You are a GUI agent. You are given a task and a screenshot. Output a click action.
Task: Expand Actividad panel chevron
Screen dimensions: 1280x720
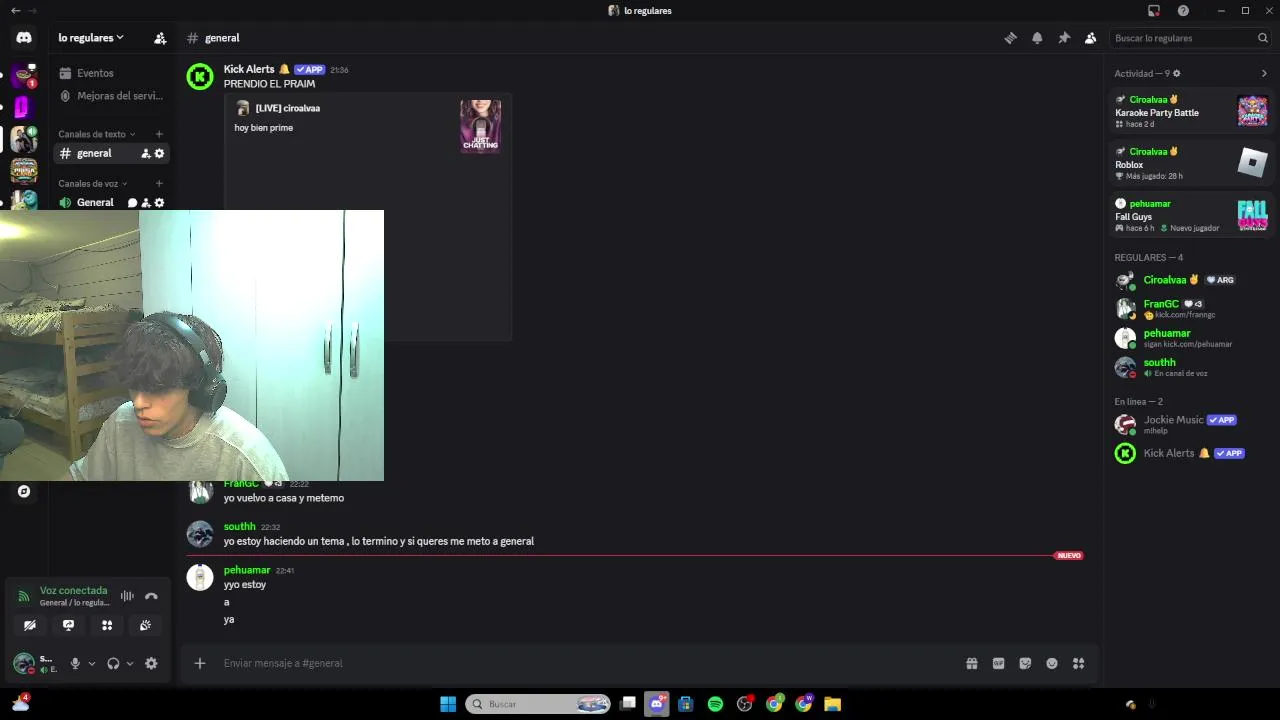(x=1264, y=73)
